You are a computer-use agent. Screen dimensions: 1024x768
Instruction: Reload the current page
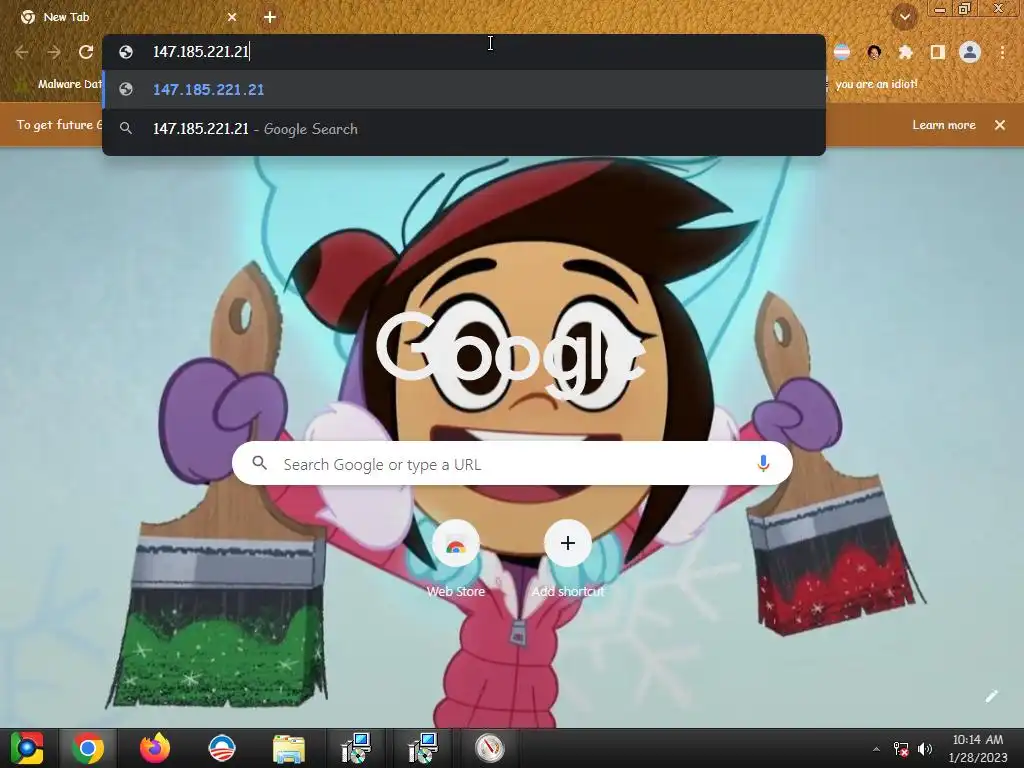[x=86, y=52]
